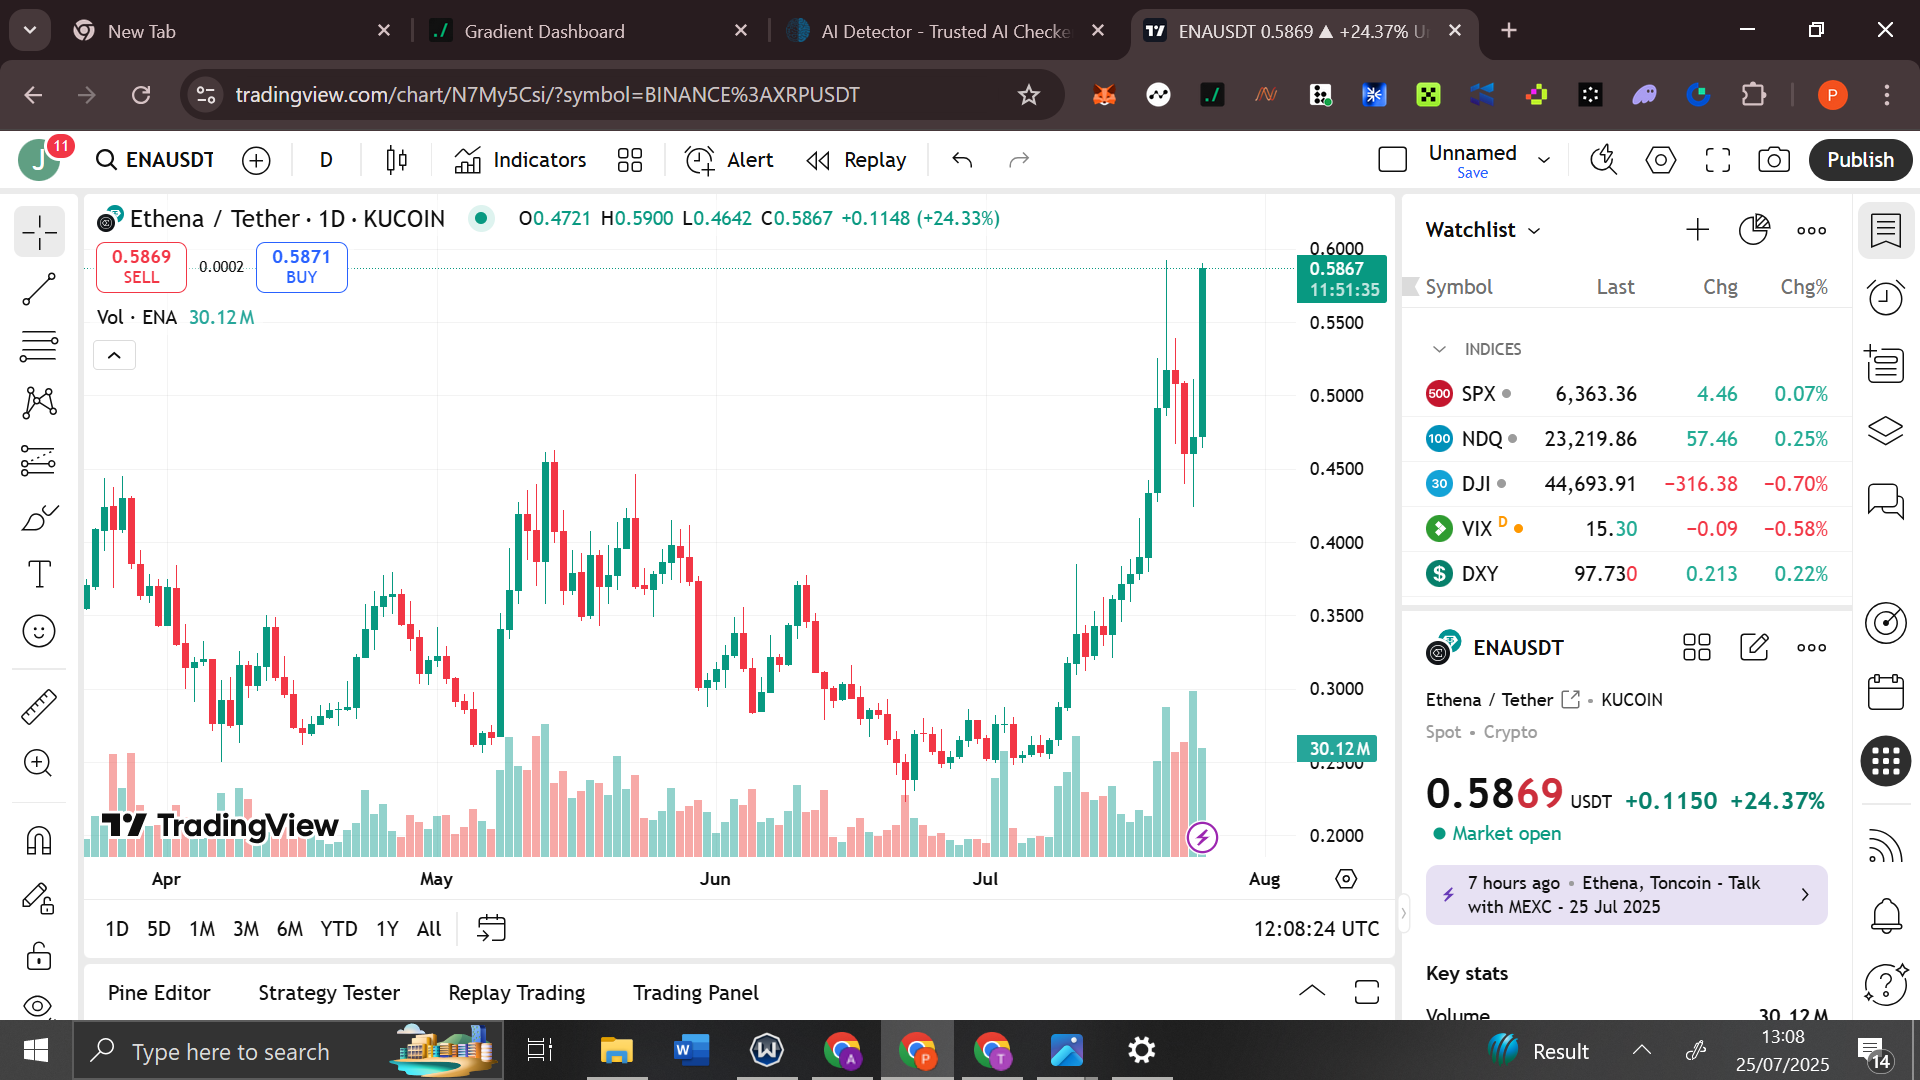1920x1080 pixels.
Task: Open the emoji icons tool
Action: pyautogui.click(x=39, y=631)
